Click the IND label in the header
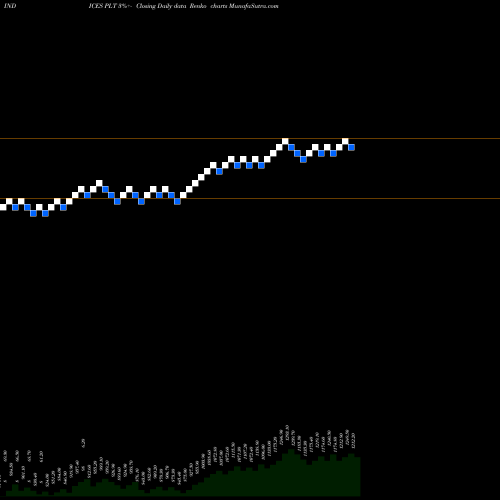 (10, 6)
